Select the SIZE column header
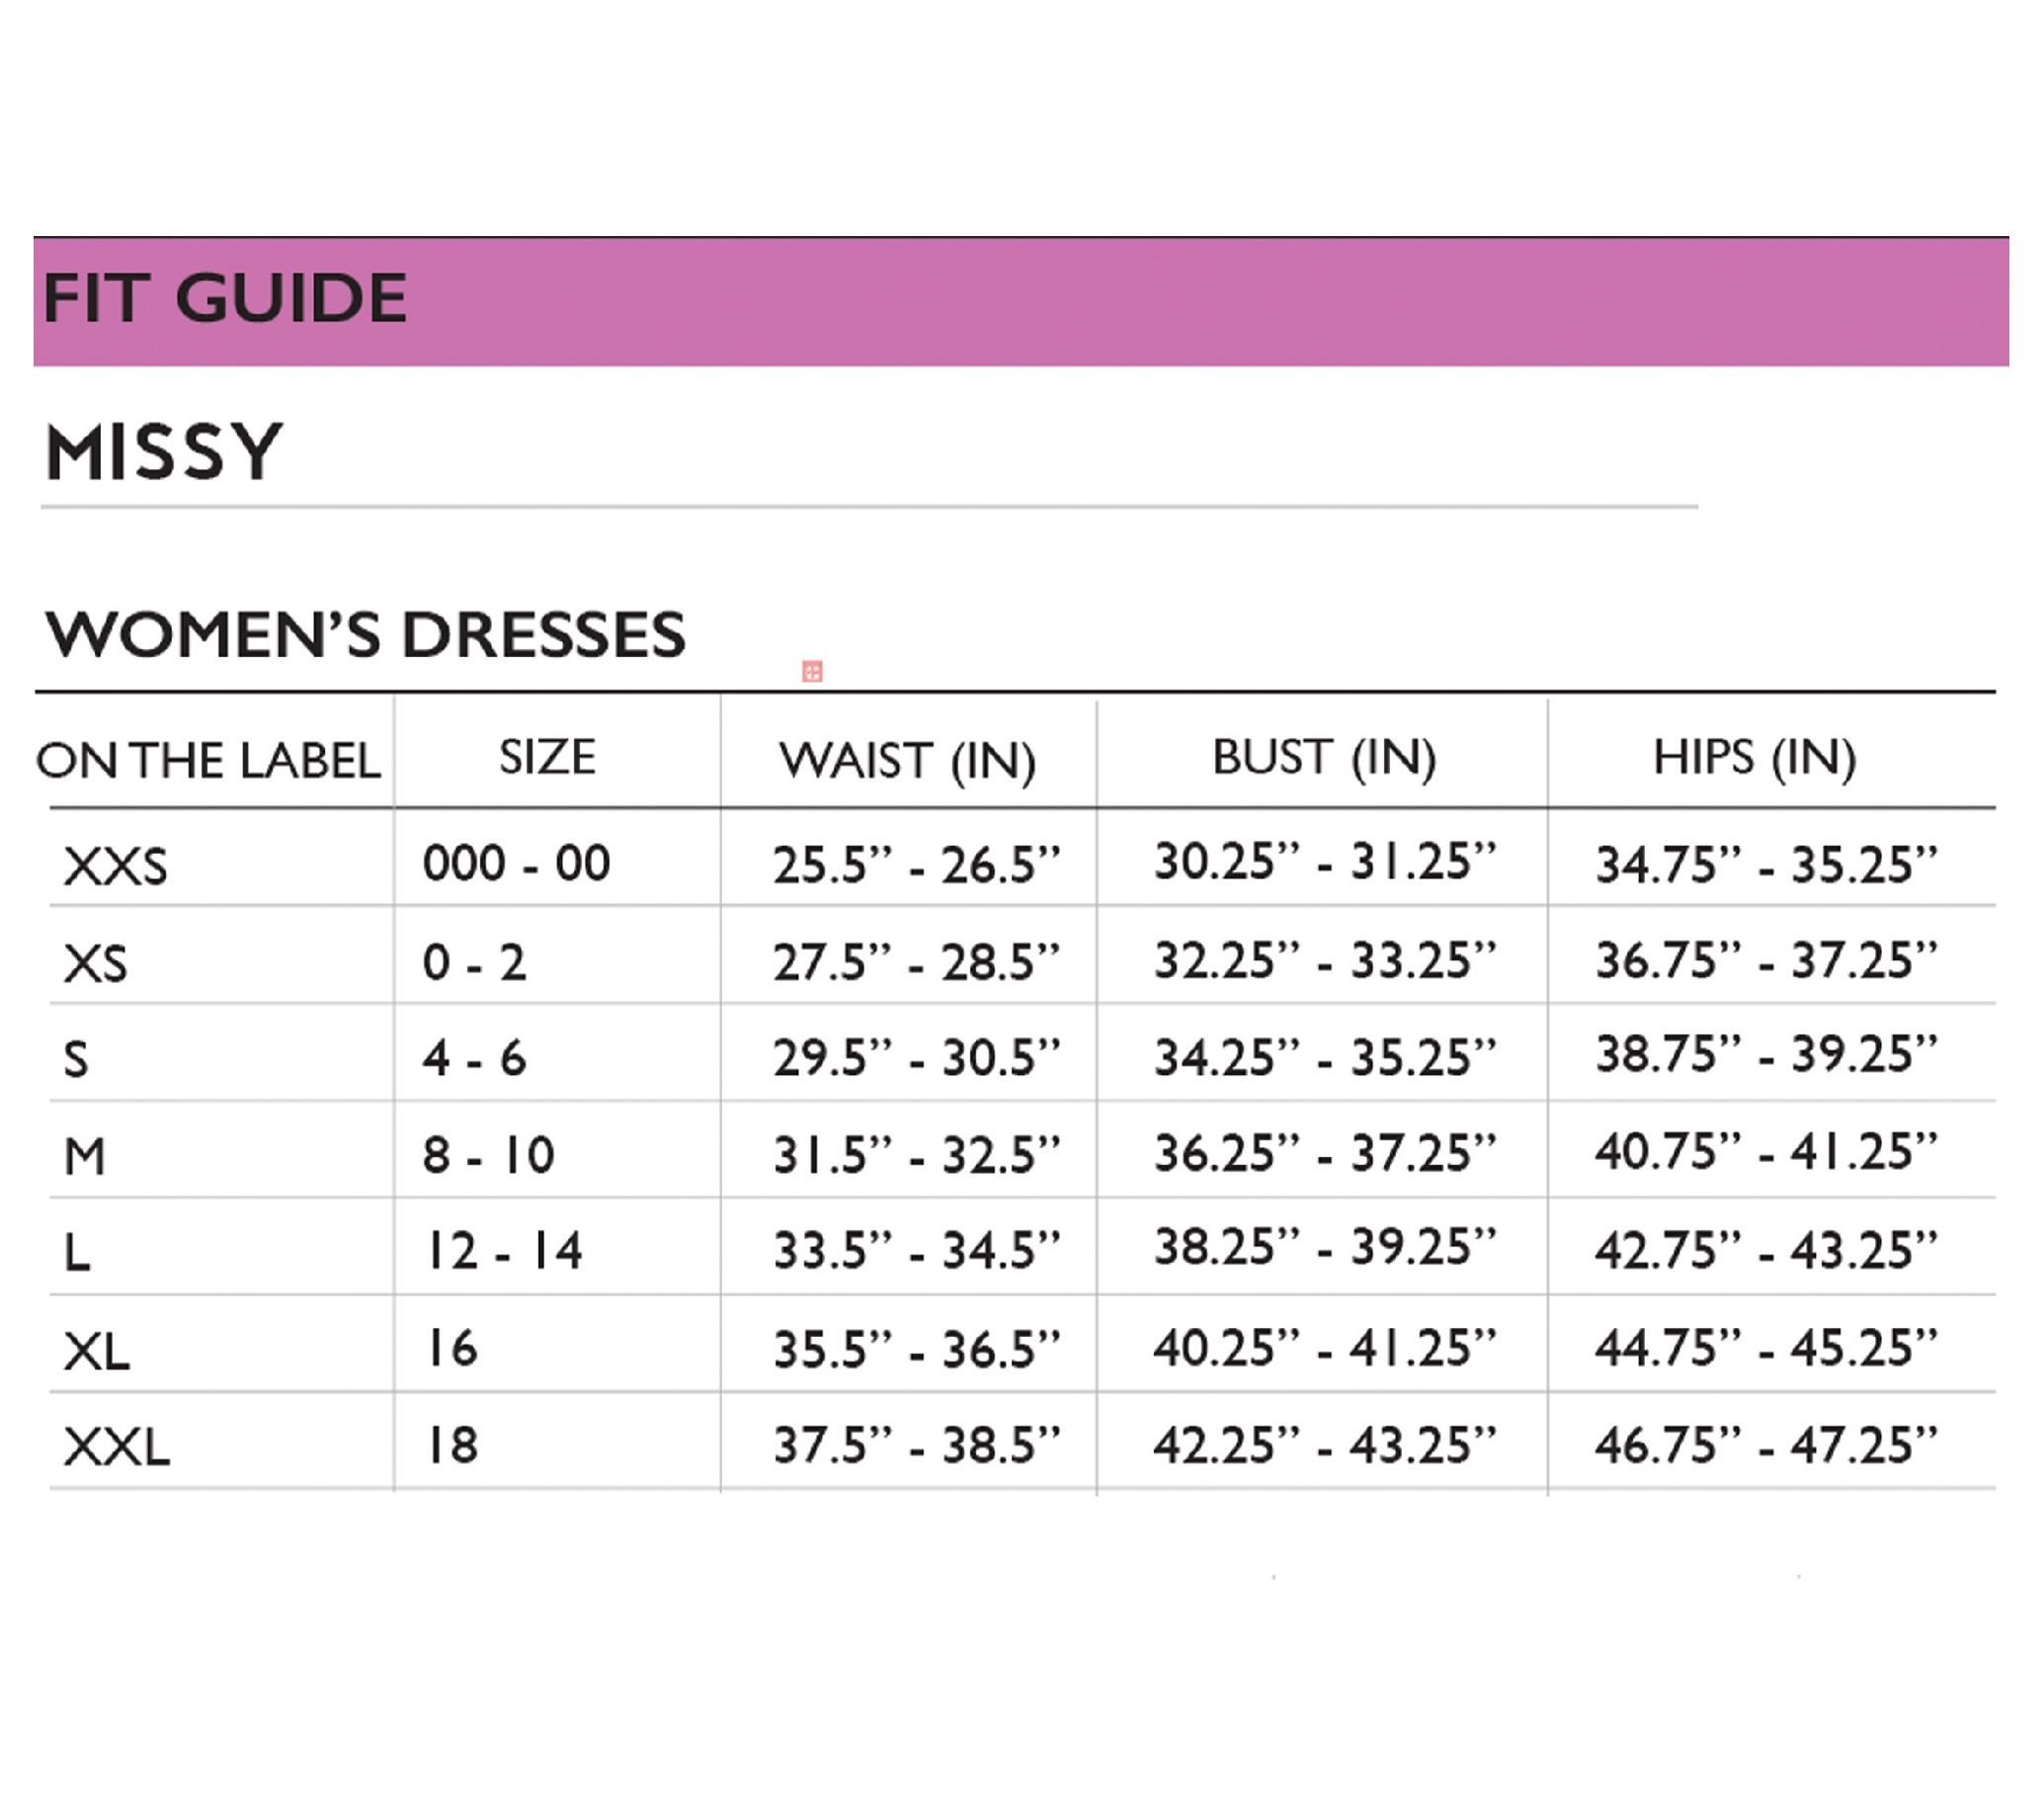The width and height of the screenshot is (2044, 1817). (x=547, y=757)
